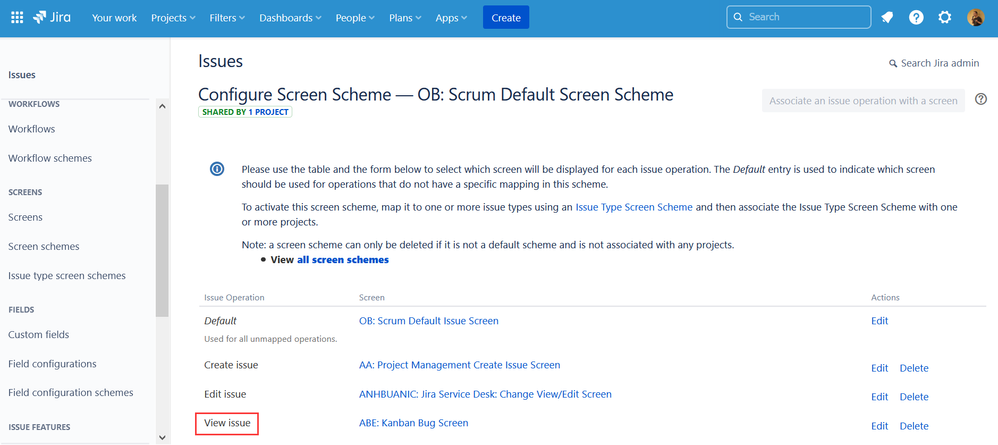
Task: Expand the Filters dropdown menu
Action: pos(227,18)
